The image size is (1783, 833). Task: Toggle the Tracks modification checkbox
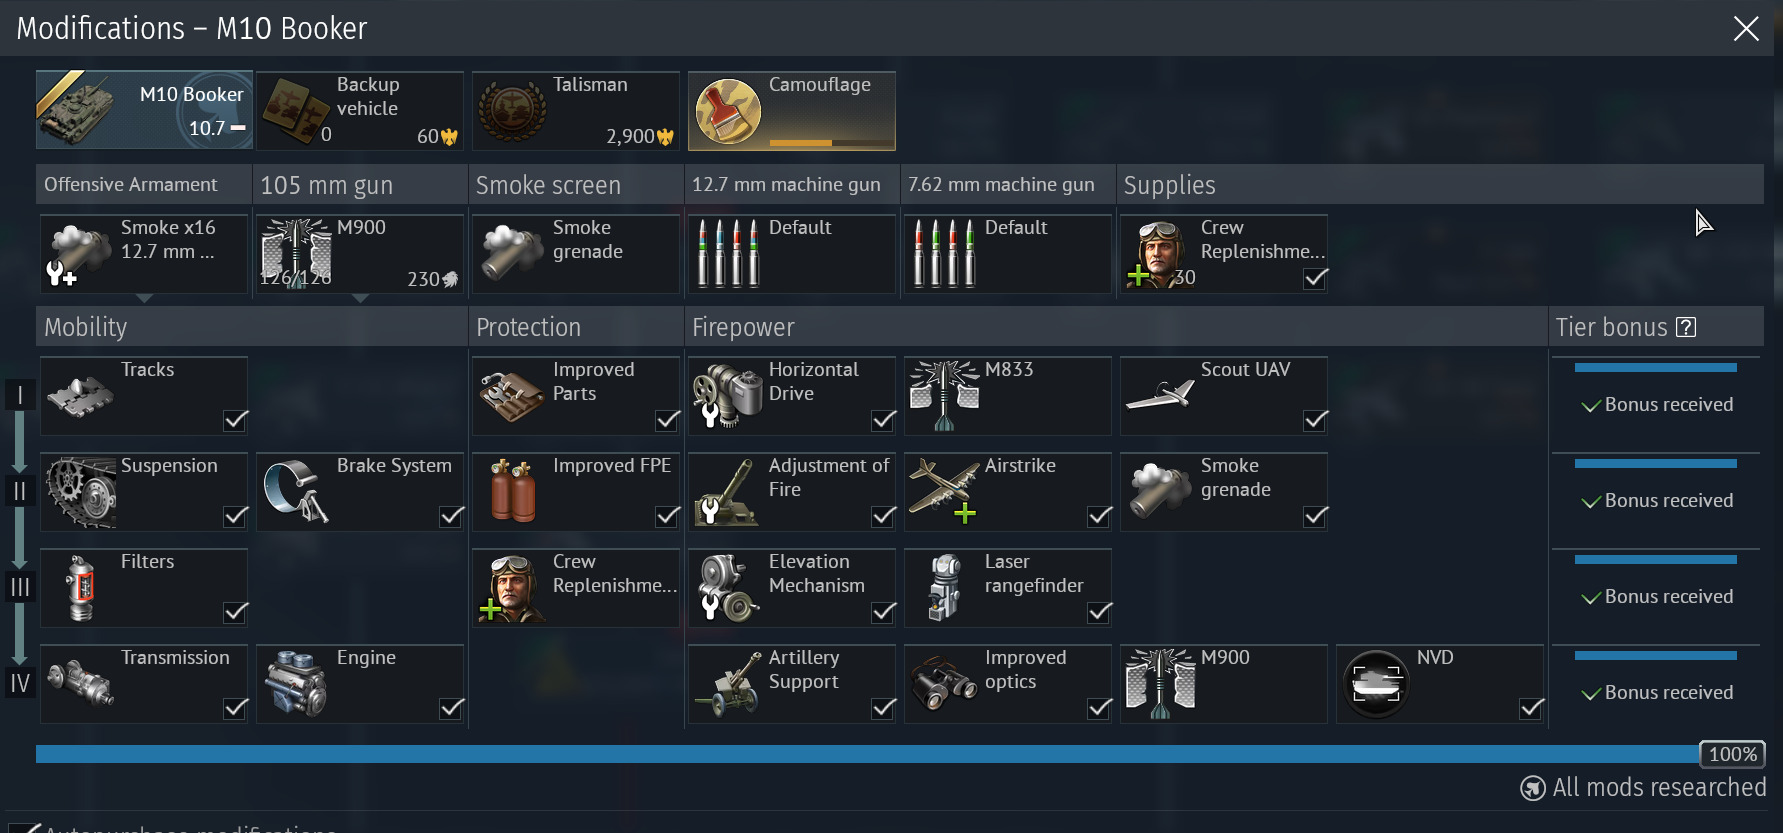pos(236,420)
